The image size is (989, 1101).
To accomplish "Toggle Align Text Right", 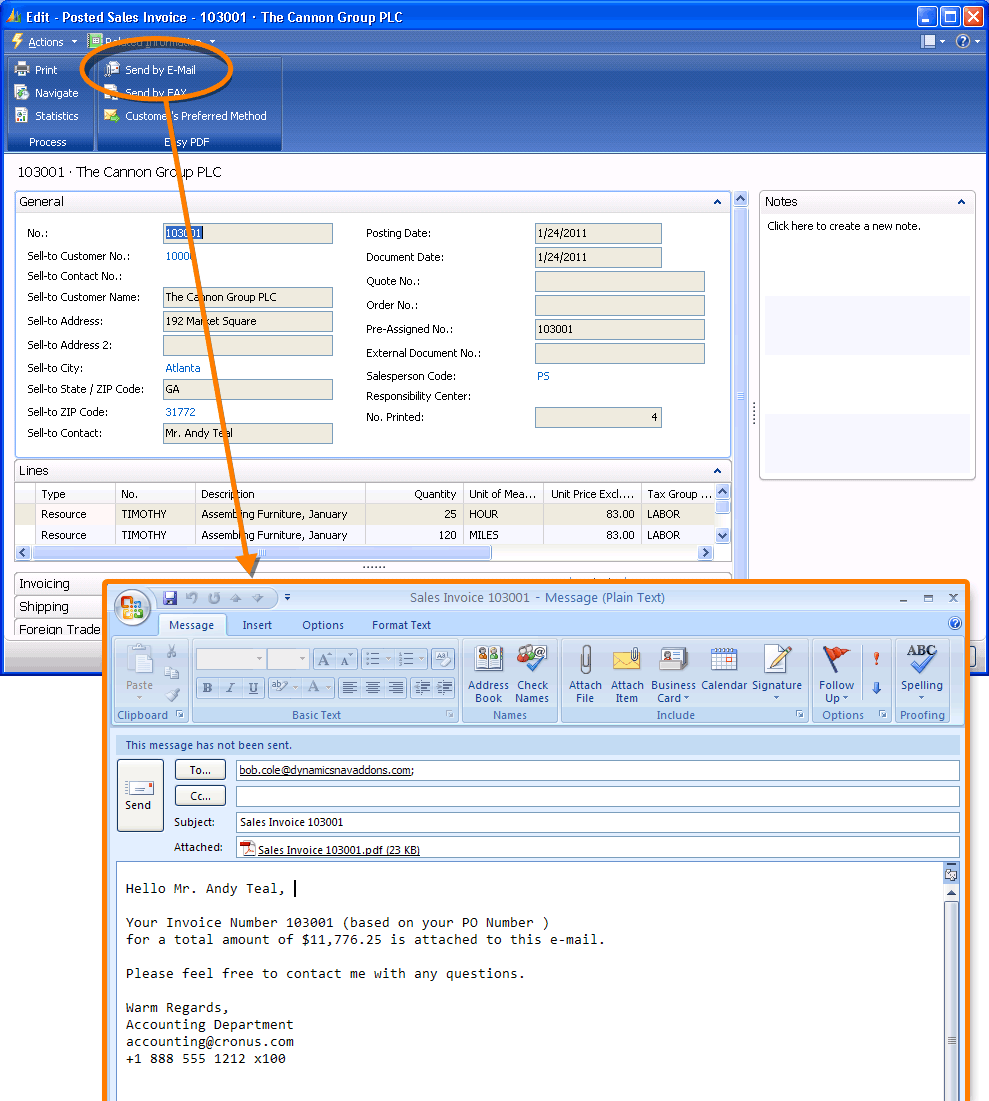I will (x=396, y=687).
